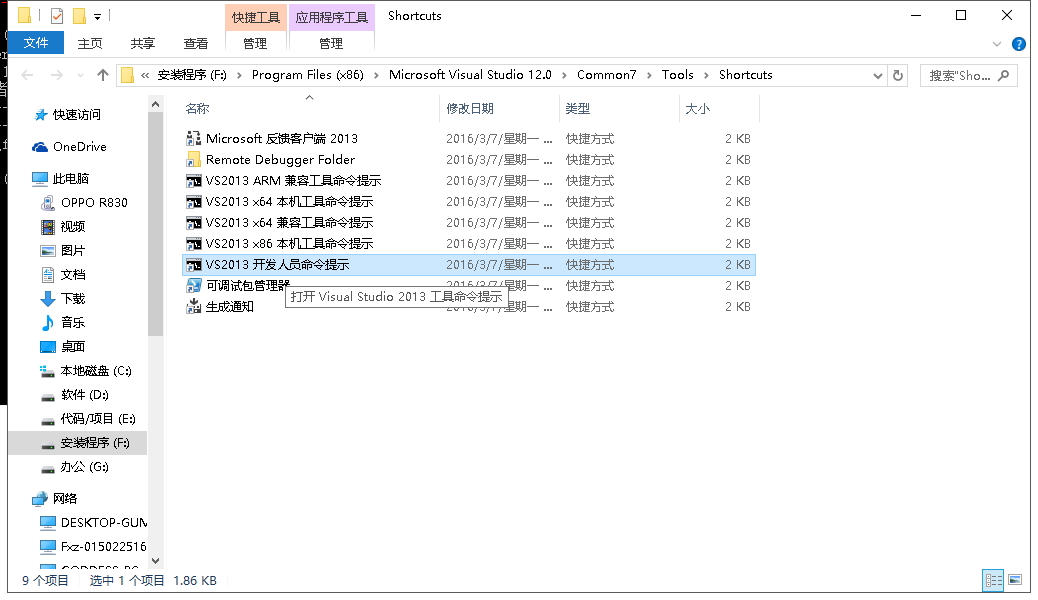Open the 文件 ribbon tab
The image size is (1038, 600).
point(36,43)
